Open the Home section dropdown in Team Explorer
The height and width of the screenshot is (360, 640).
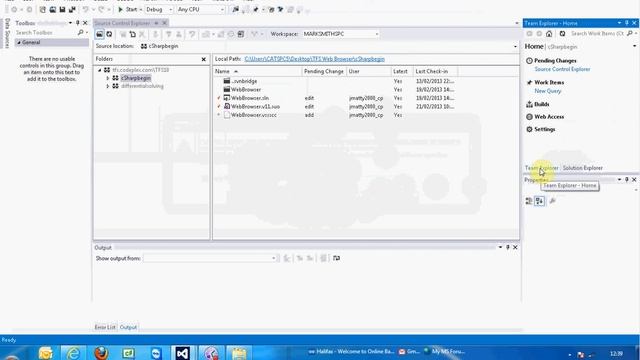pos(634,47)
